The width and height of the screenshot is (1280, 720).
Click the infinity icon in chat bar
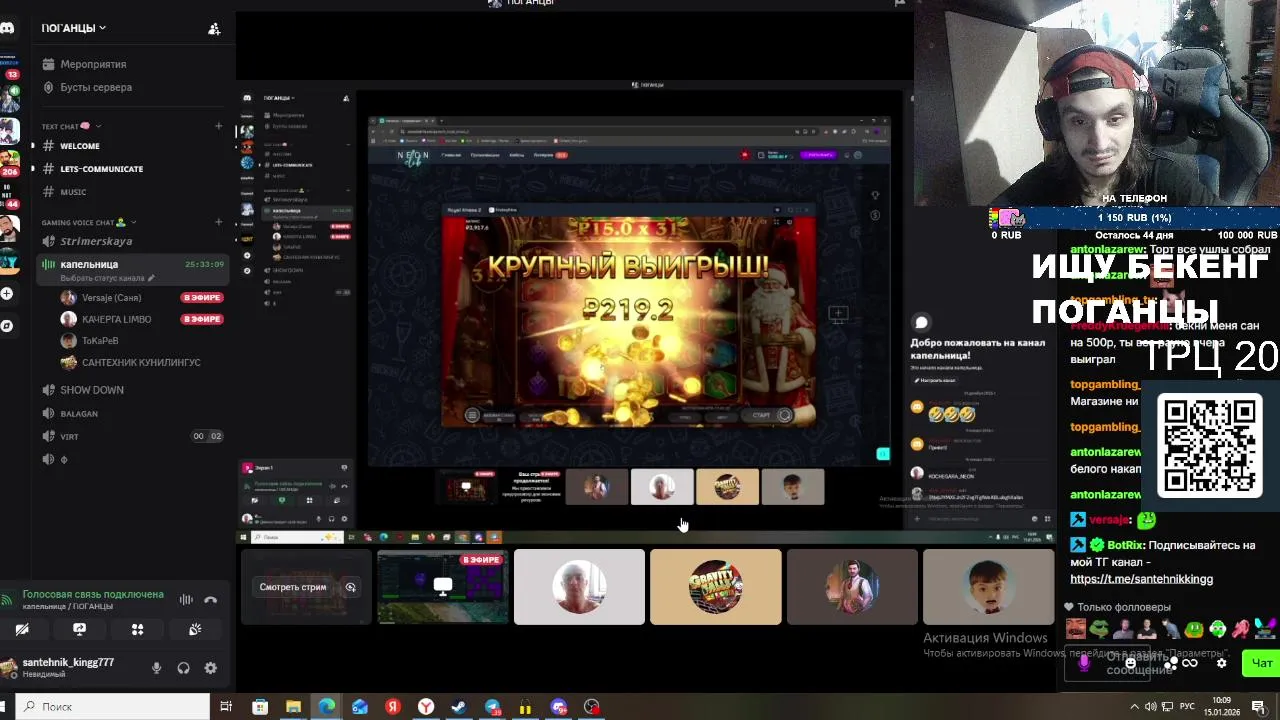coord(1190,663)
